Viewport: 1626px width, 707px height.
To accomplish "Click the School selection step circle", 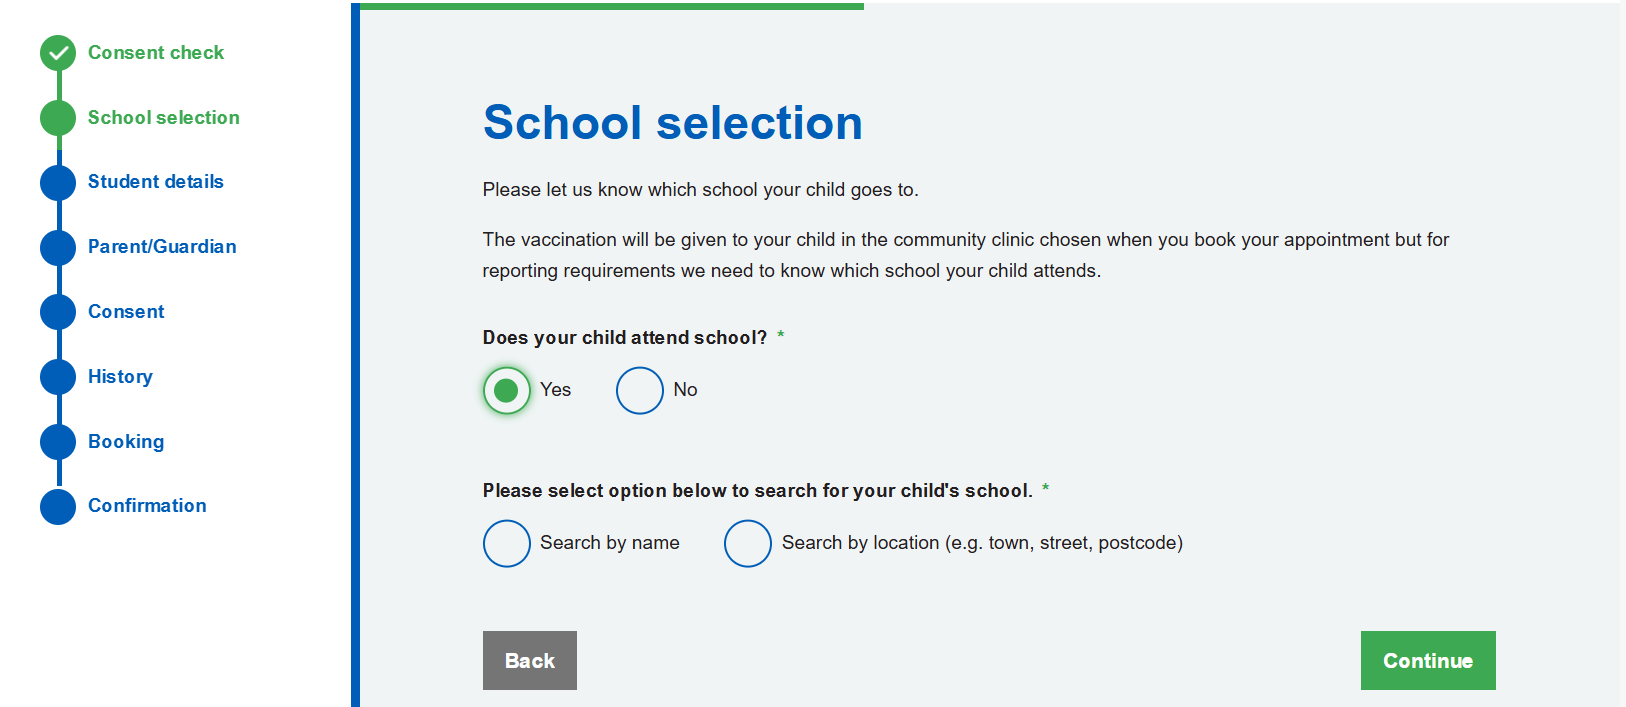I will pos(58,118).
